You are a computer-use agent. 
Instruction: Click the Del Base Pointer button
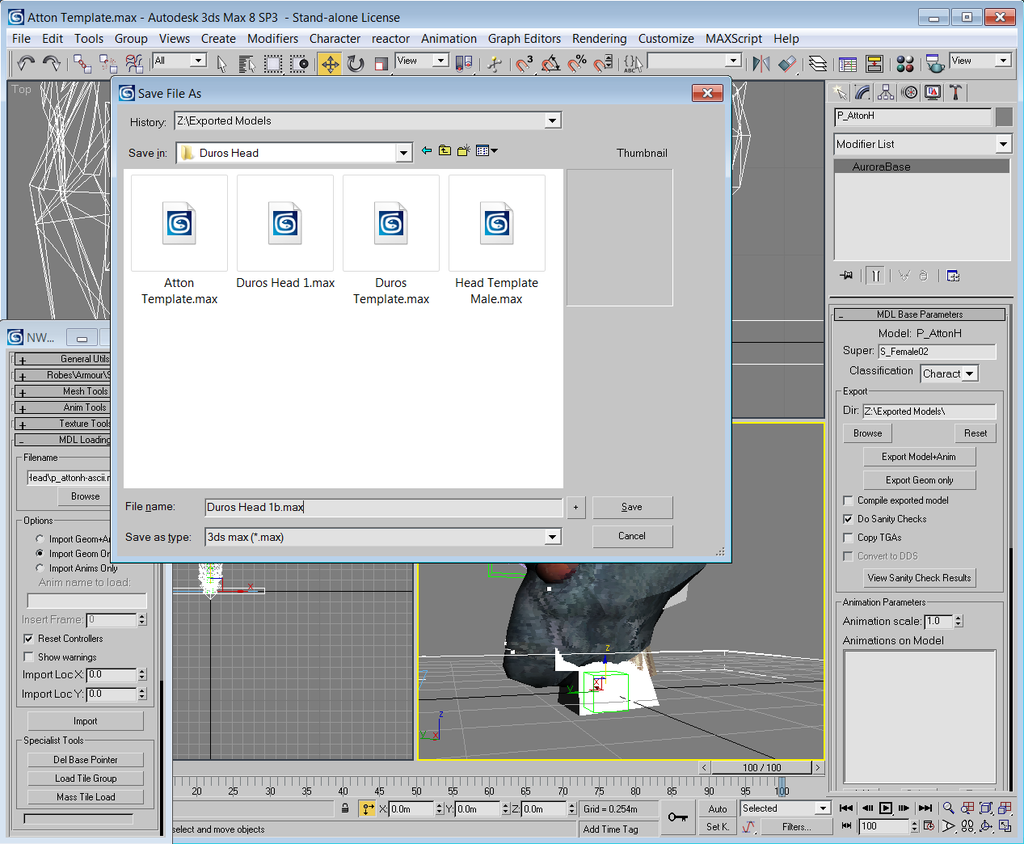click(85, 760)
